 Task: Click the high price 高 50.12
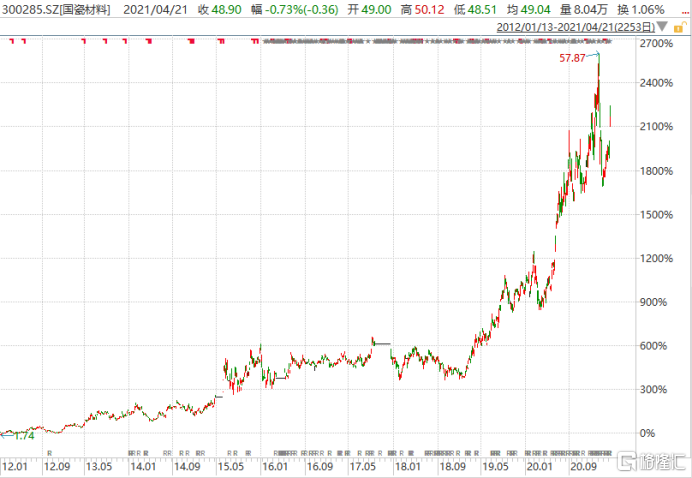click(422, 10)
